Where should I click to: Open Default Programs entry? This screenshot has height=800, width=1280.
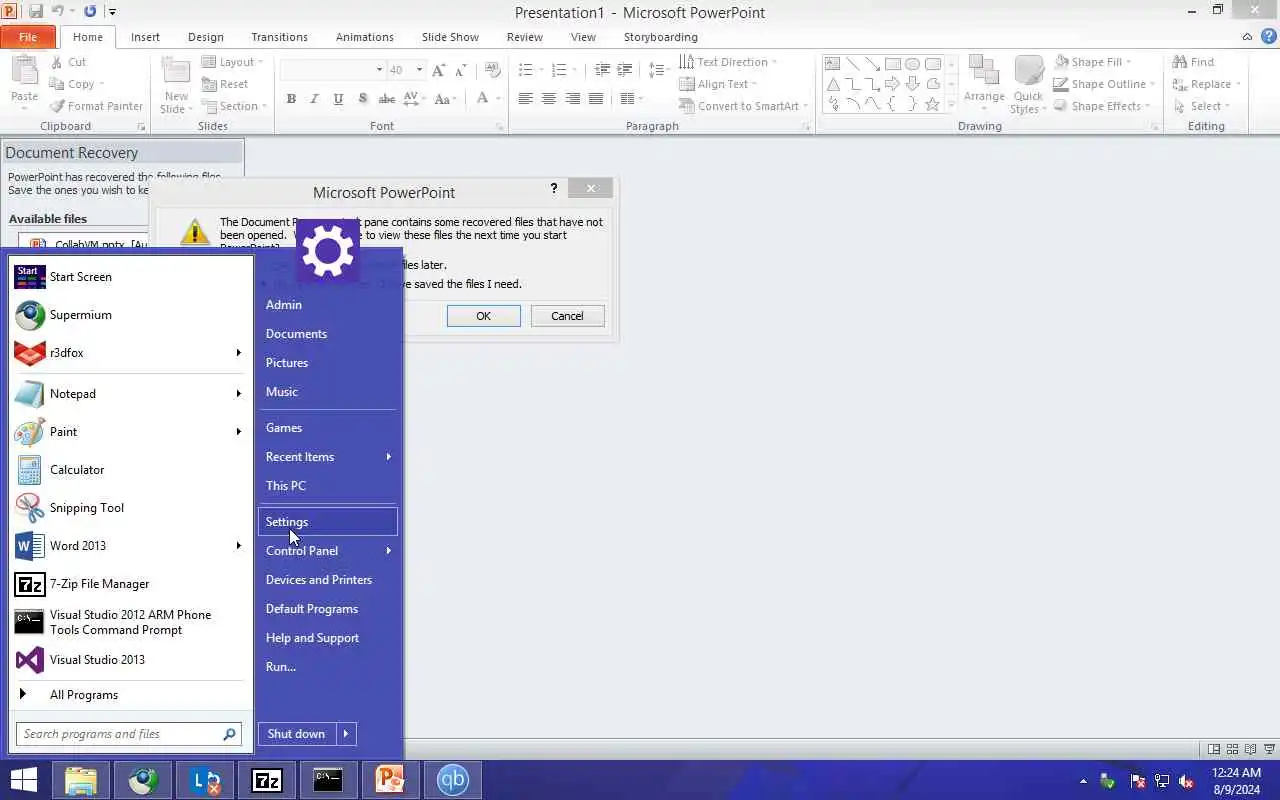click(x=328, y=609)
